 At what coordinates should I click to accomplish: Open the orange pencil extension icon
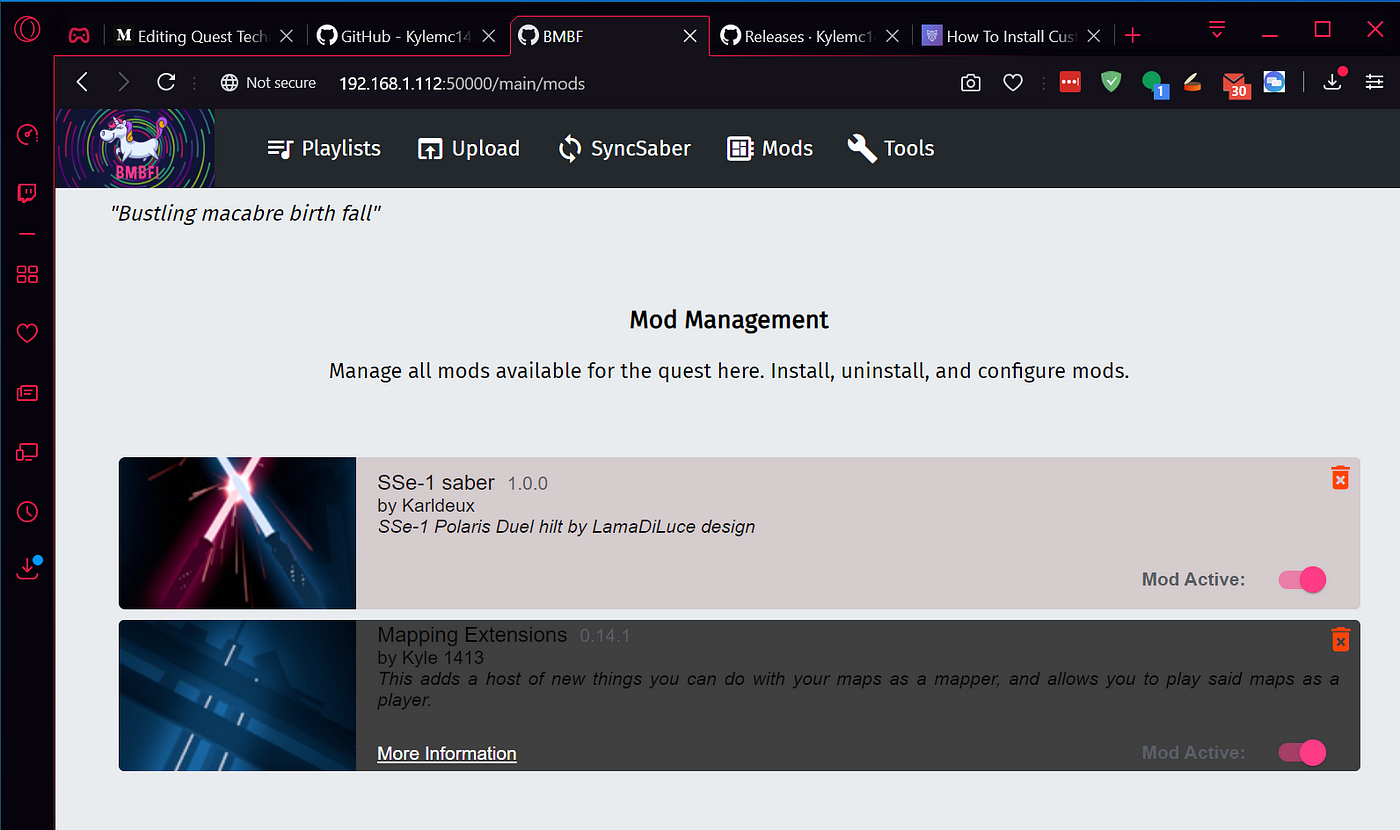[1192, 83]
